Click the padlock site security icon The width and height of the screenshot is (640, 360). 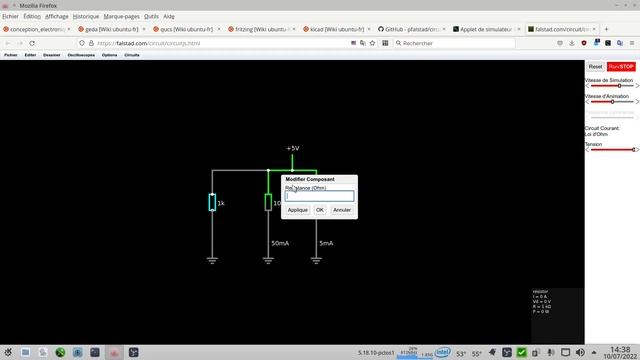point(91,43)
